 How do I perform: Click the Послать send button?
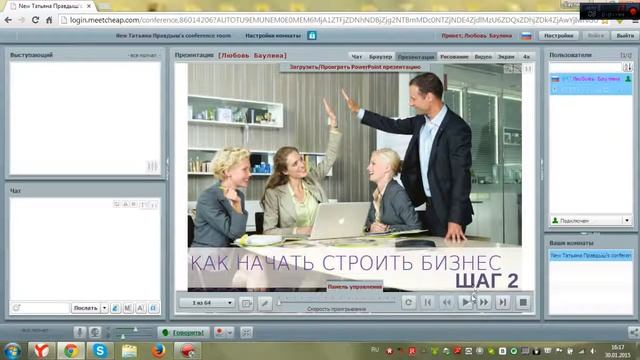point(86,308)
